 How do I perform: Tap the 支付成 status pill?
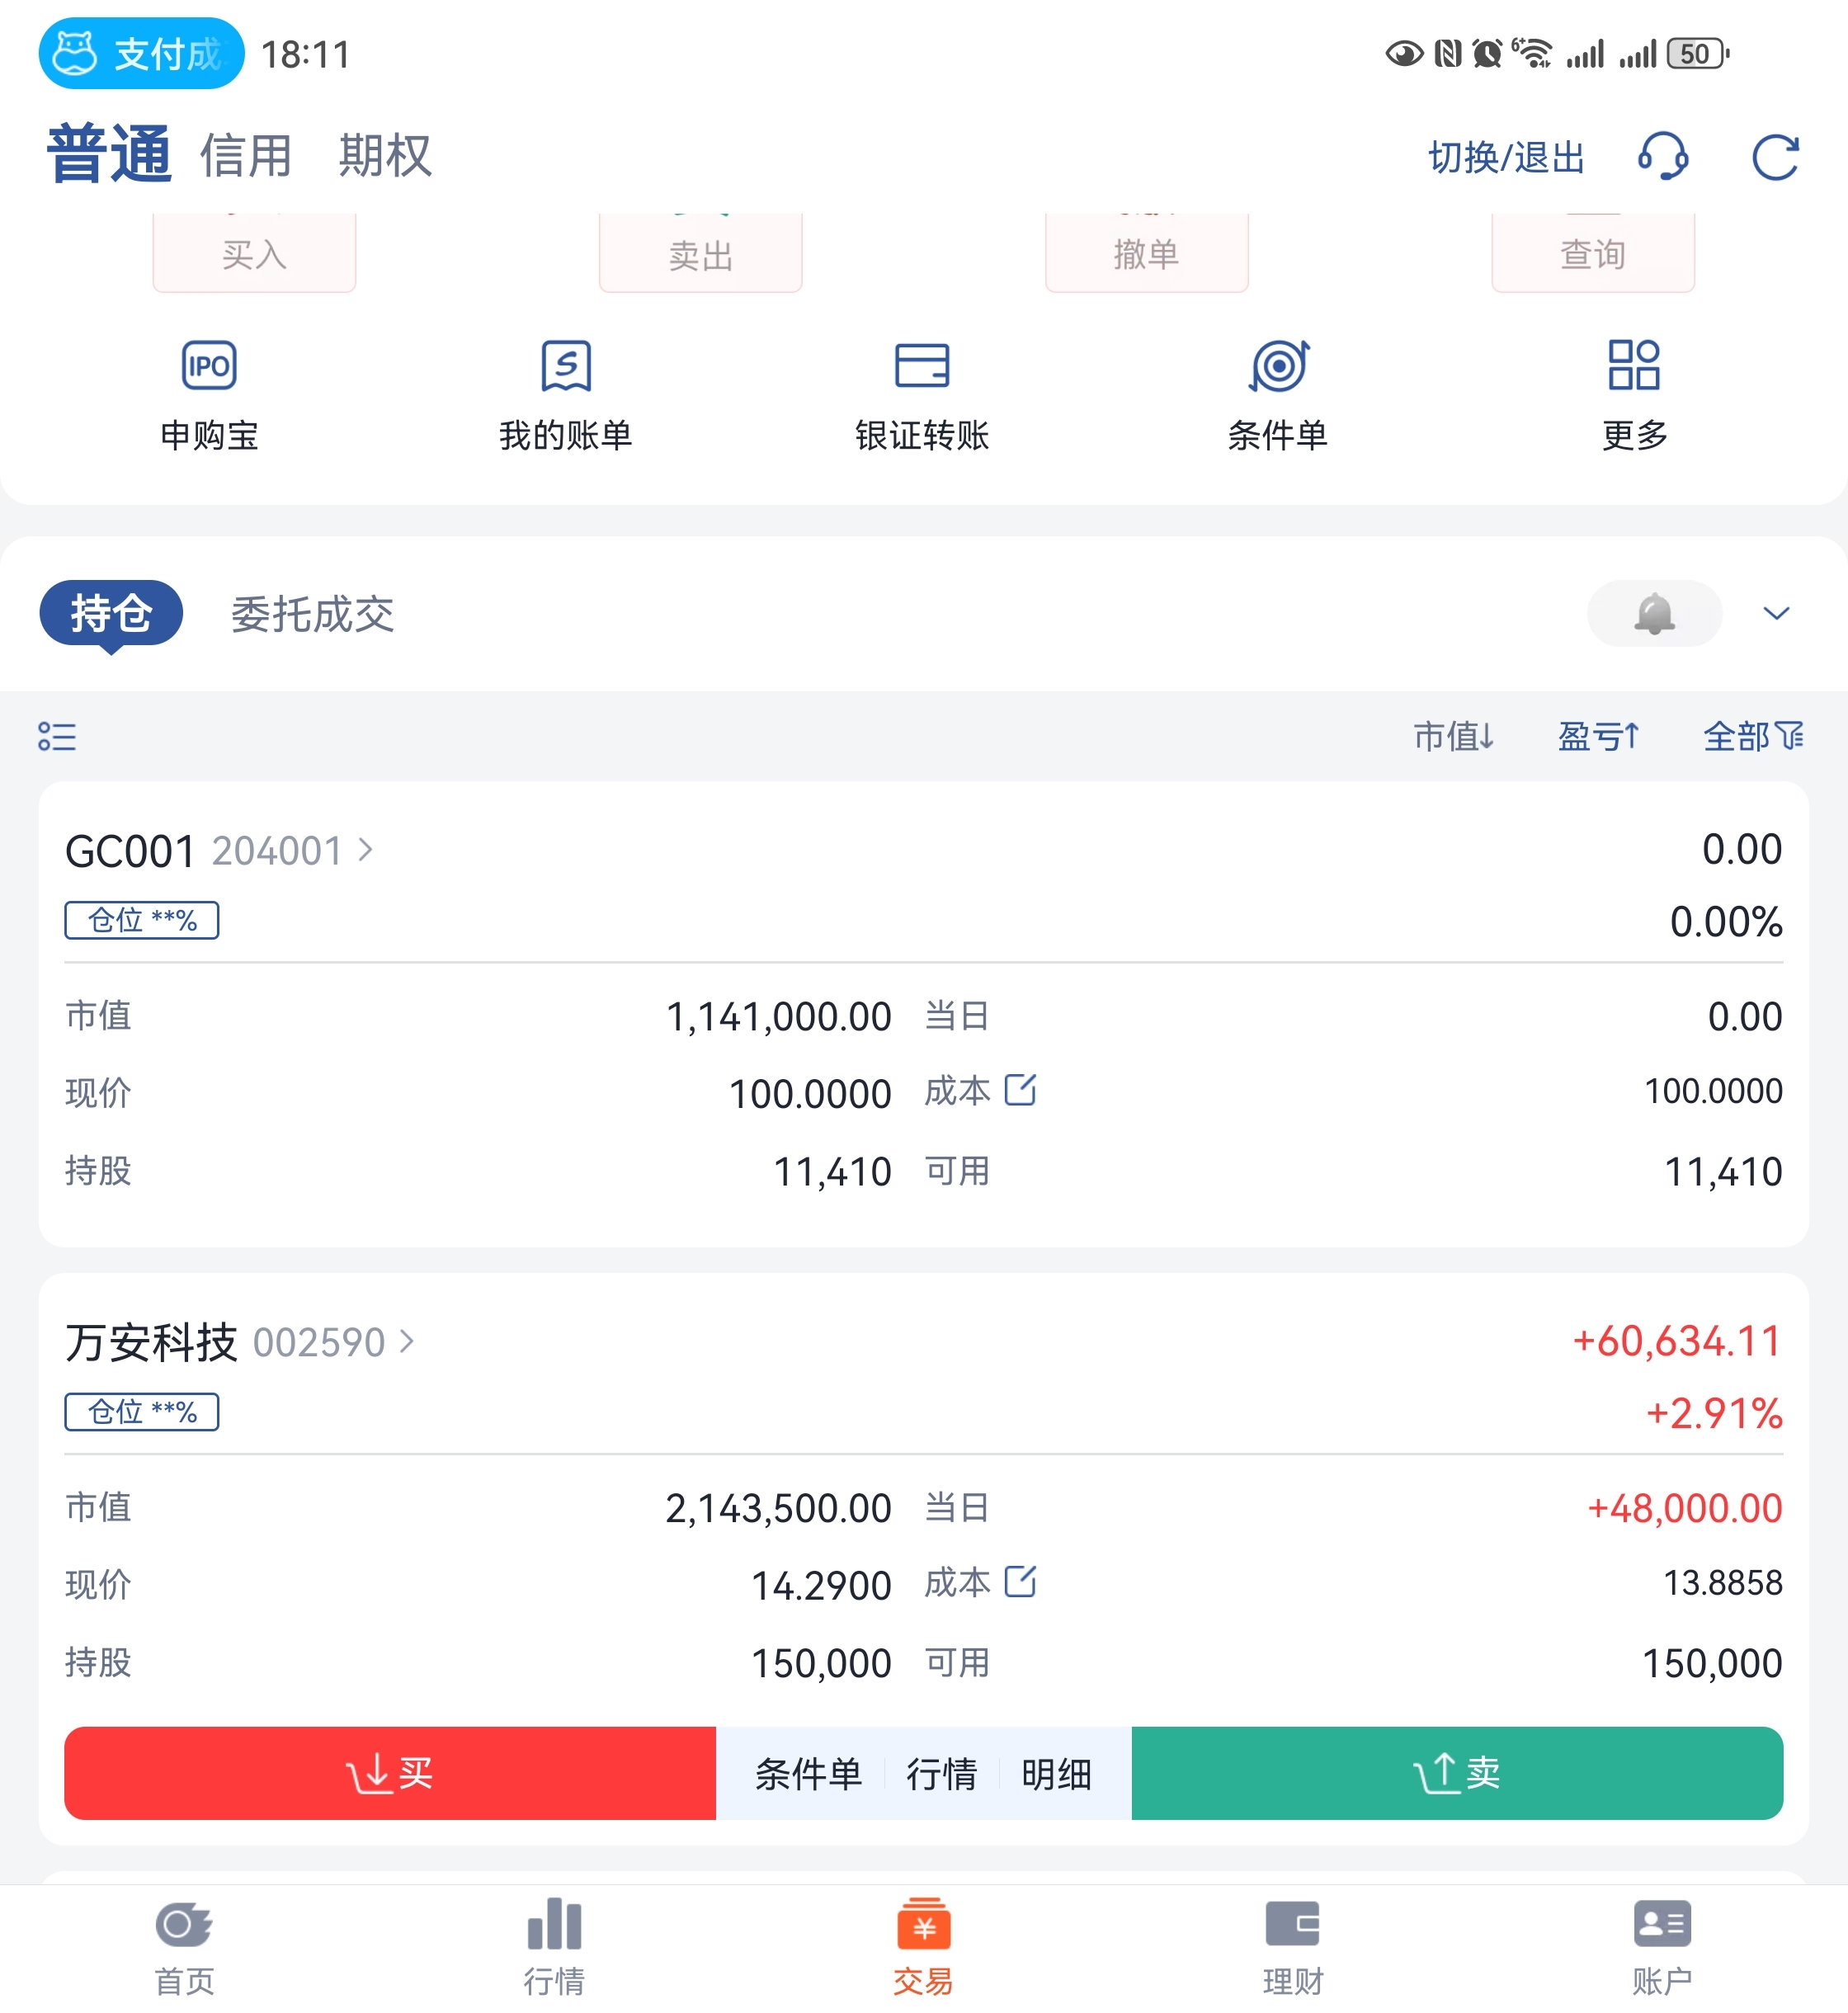pyautogui.click(x=141, y=54)
